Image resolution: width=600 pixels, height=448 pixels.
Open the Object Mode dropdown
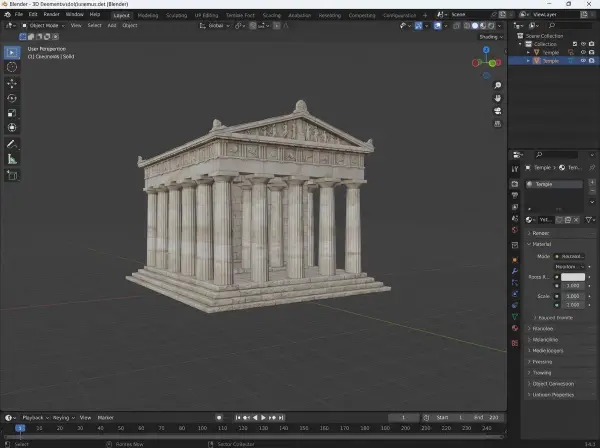coord(43,26)
